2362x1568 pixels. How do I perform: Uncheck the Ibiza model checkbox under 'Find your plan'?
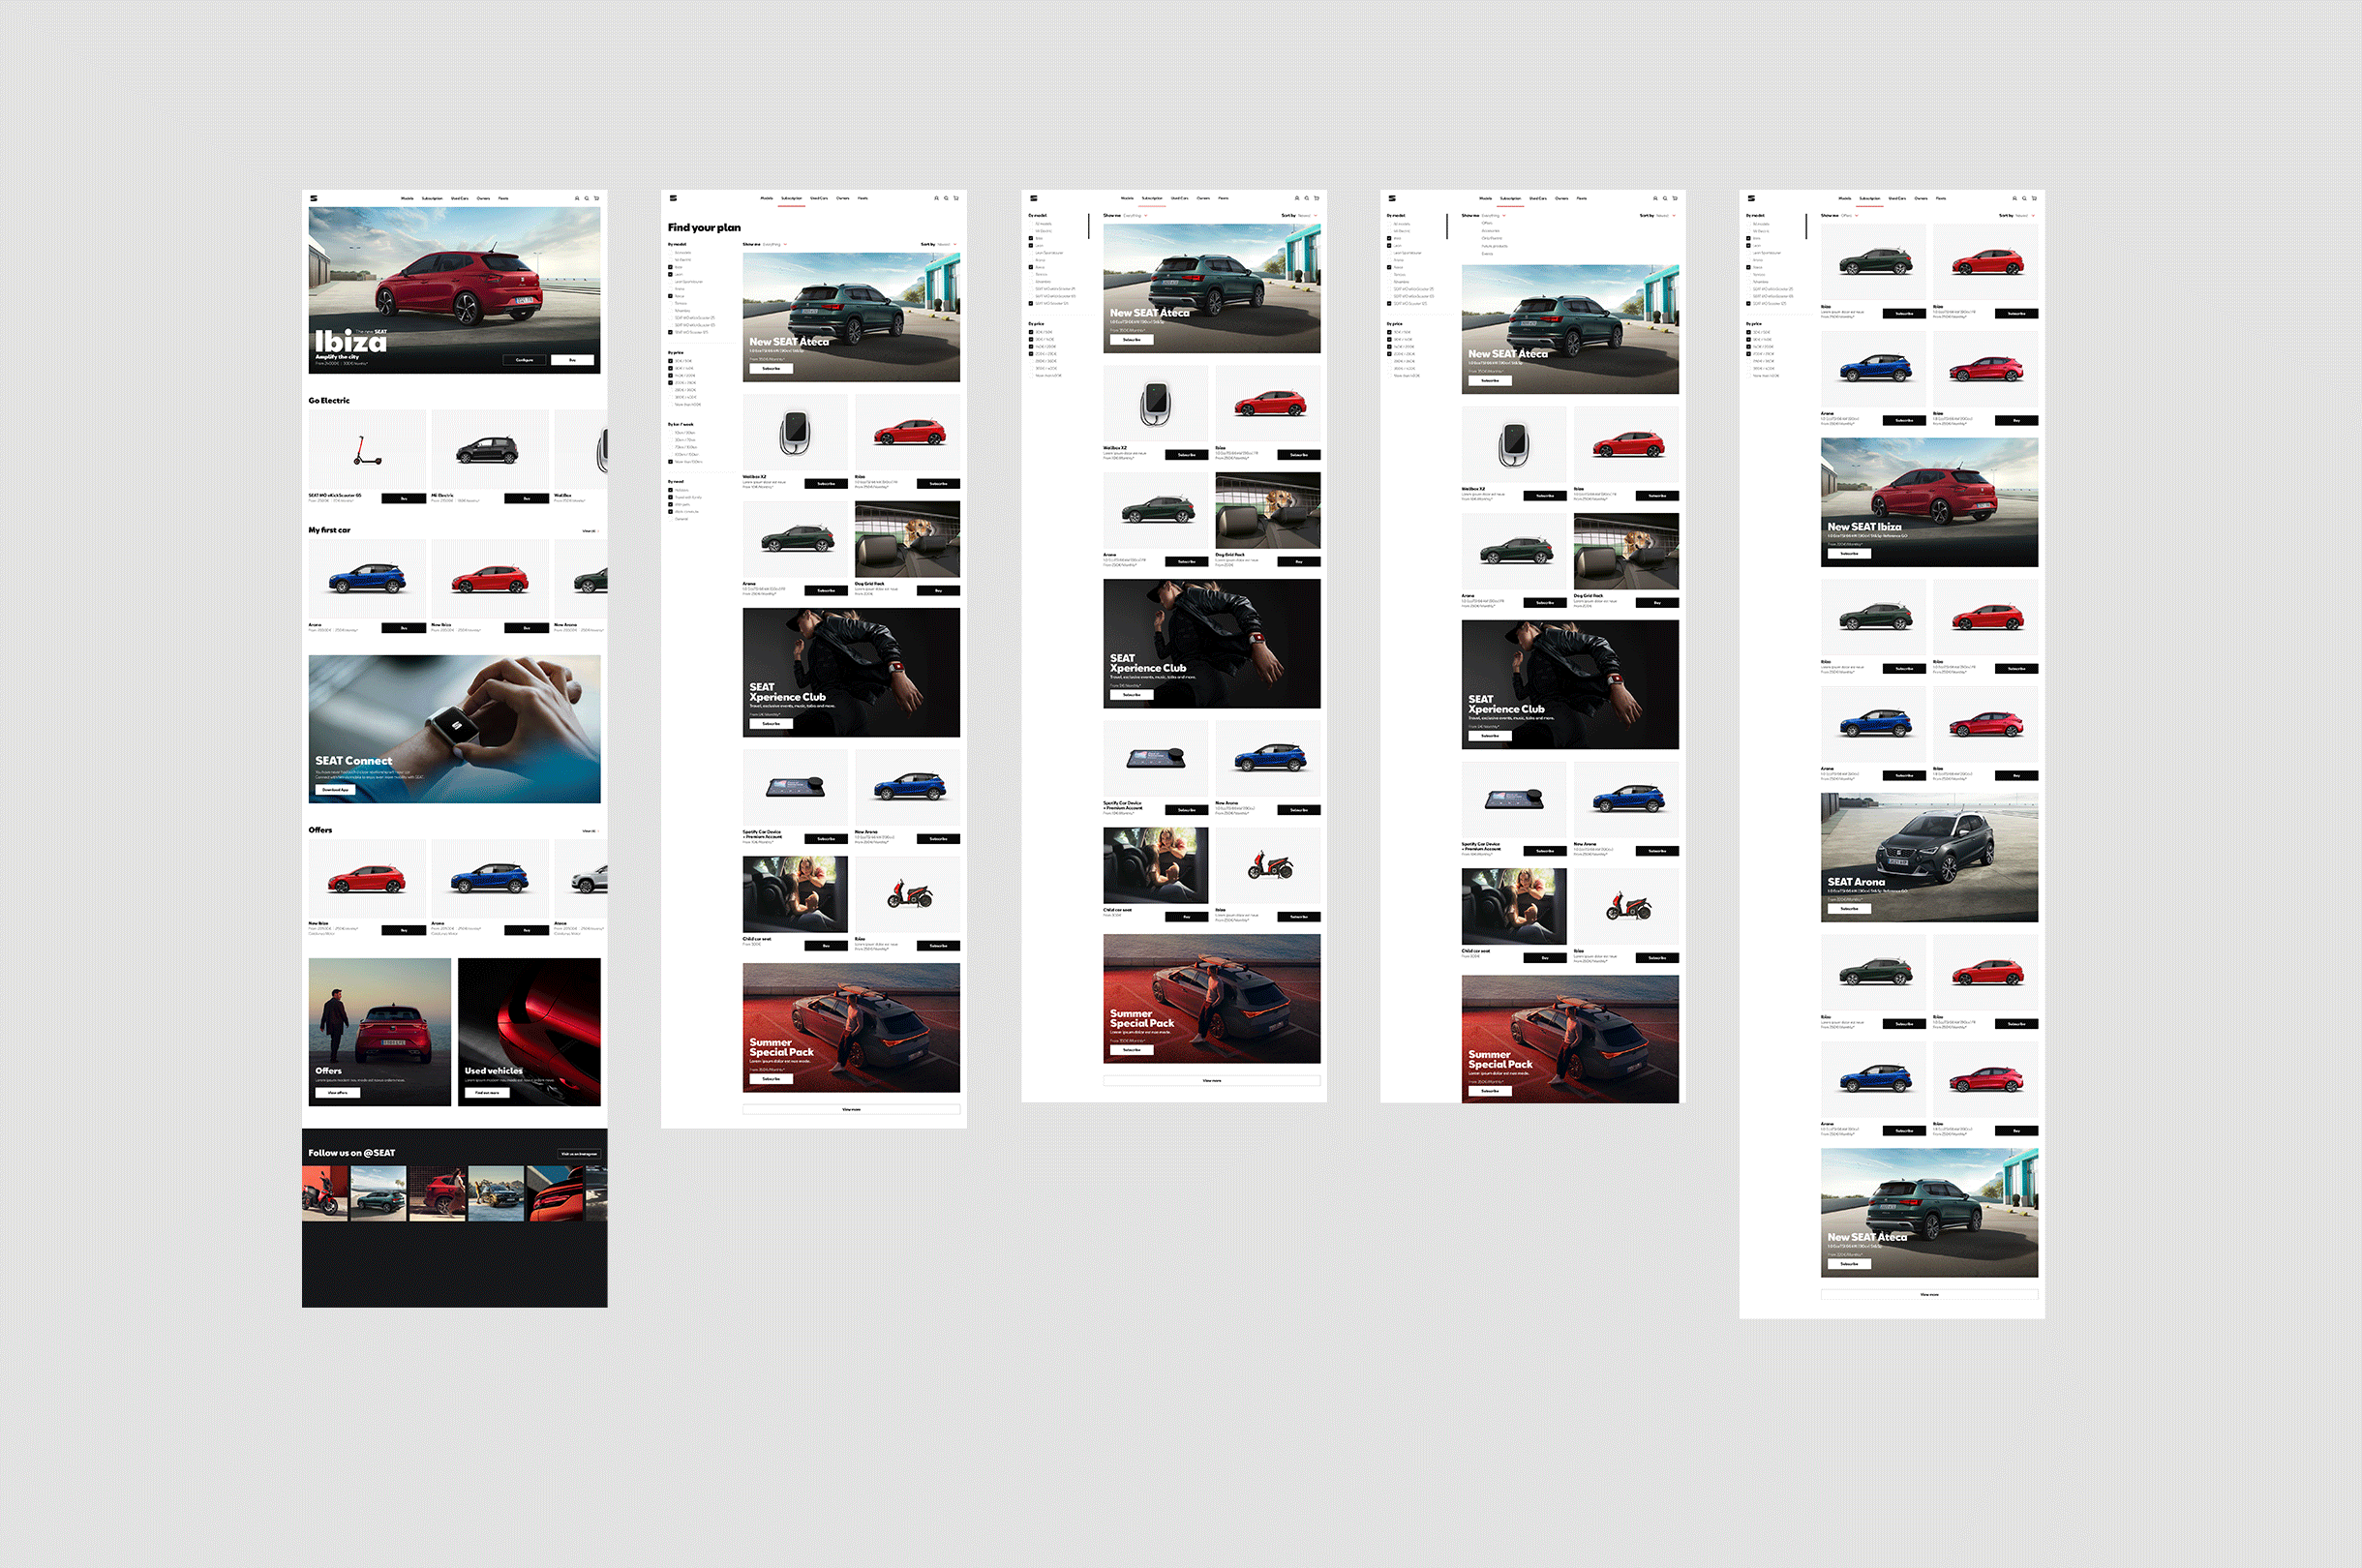[x=671, y=268]
